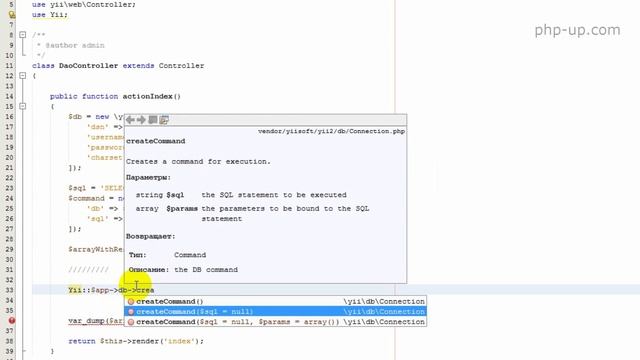The height and width of the screenshot is (360, 640).
Task: Click "return $this->render('index');" on line 38
Action: [136, 341]
